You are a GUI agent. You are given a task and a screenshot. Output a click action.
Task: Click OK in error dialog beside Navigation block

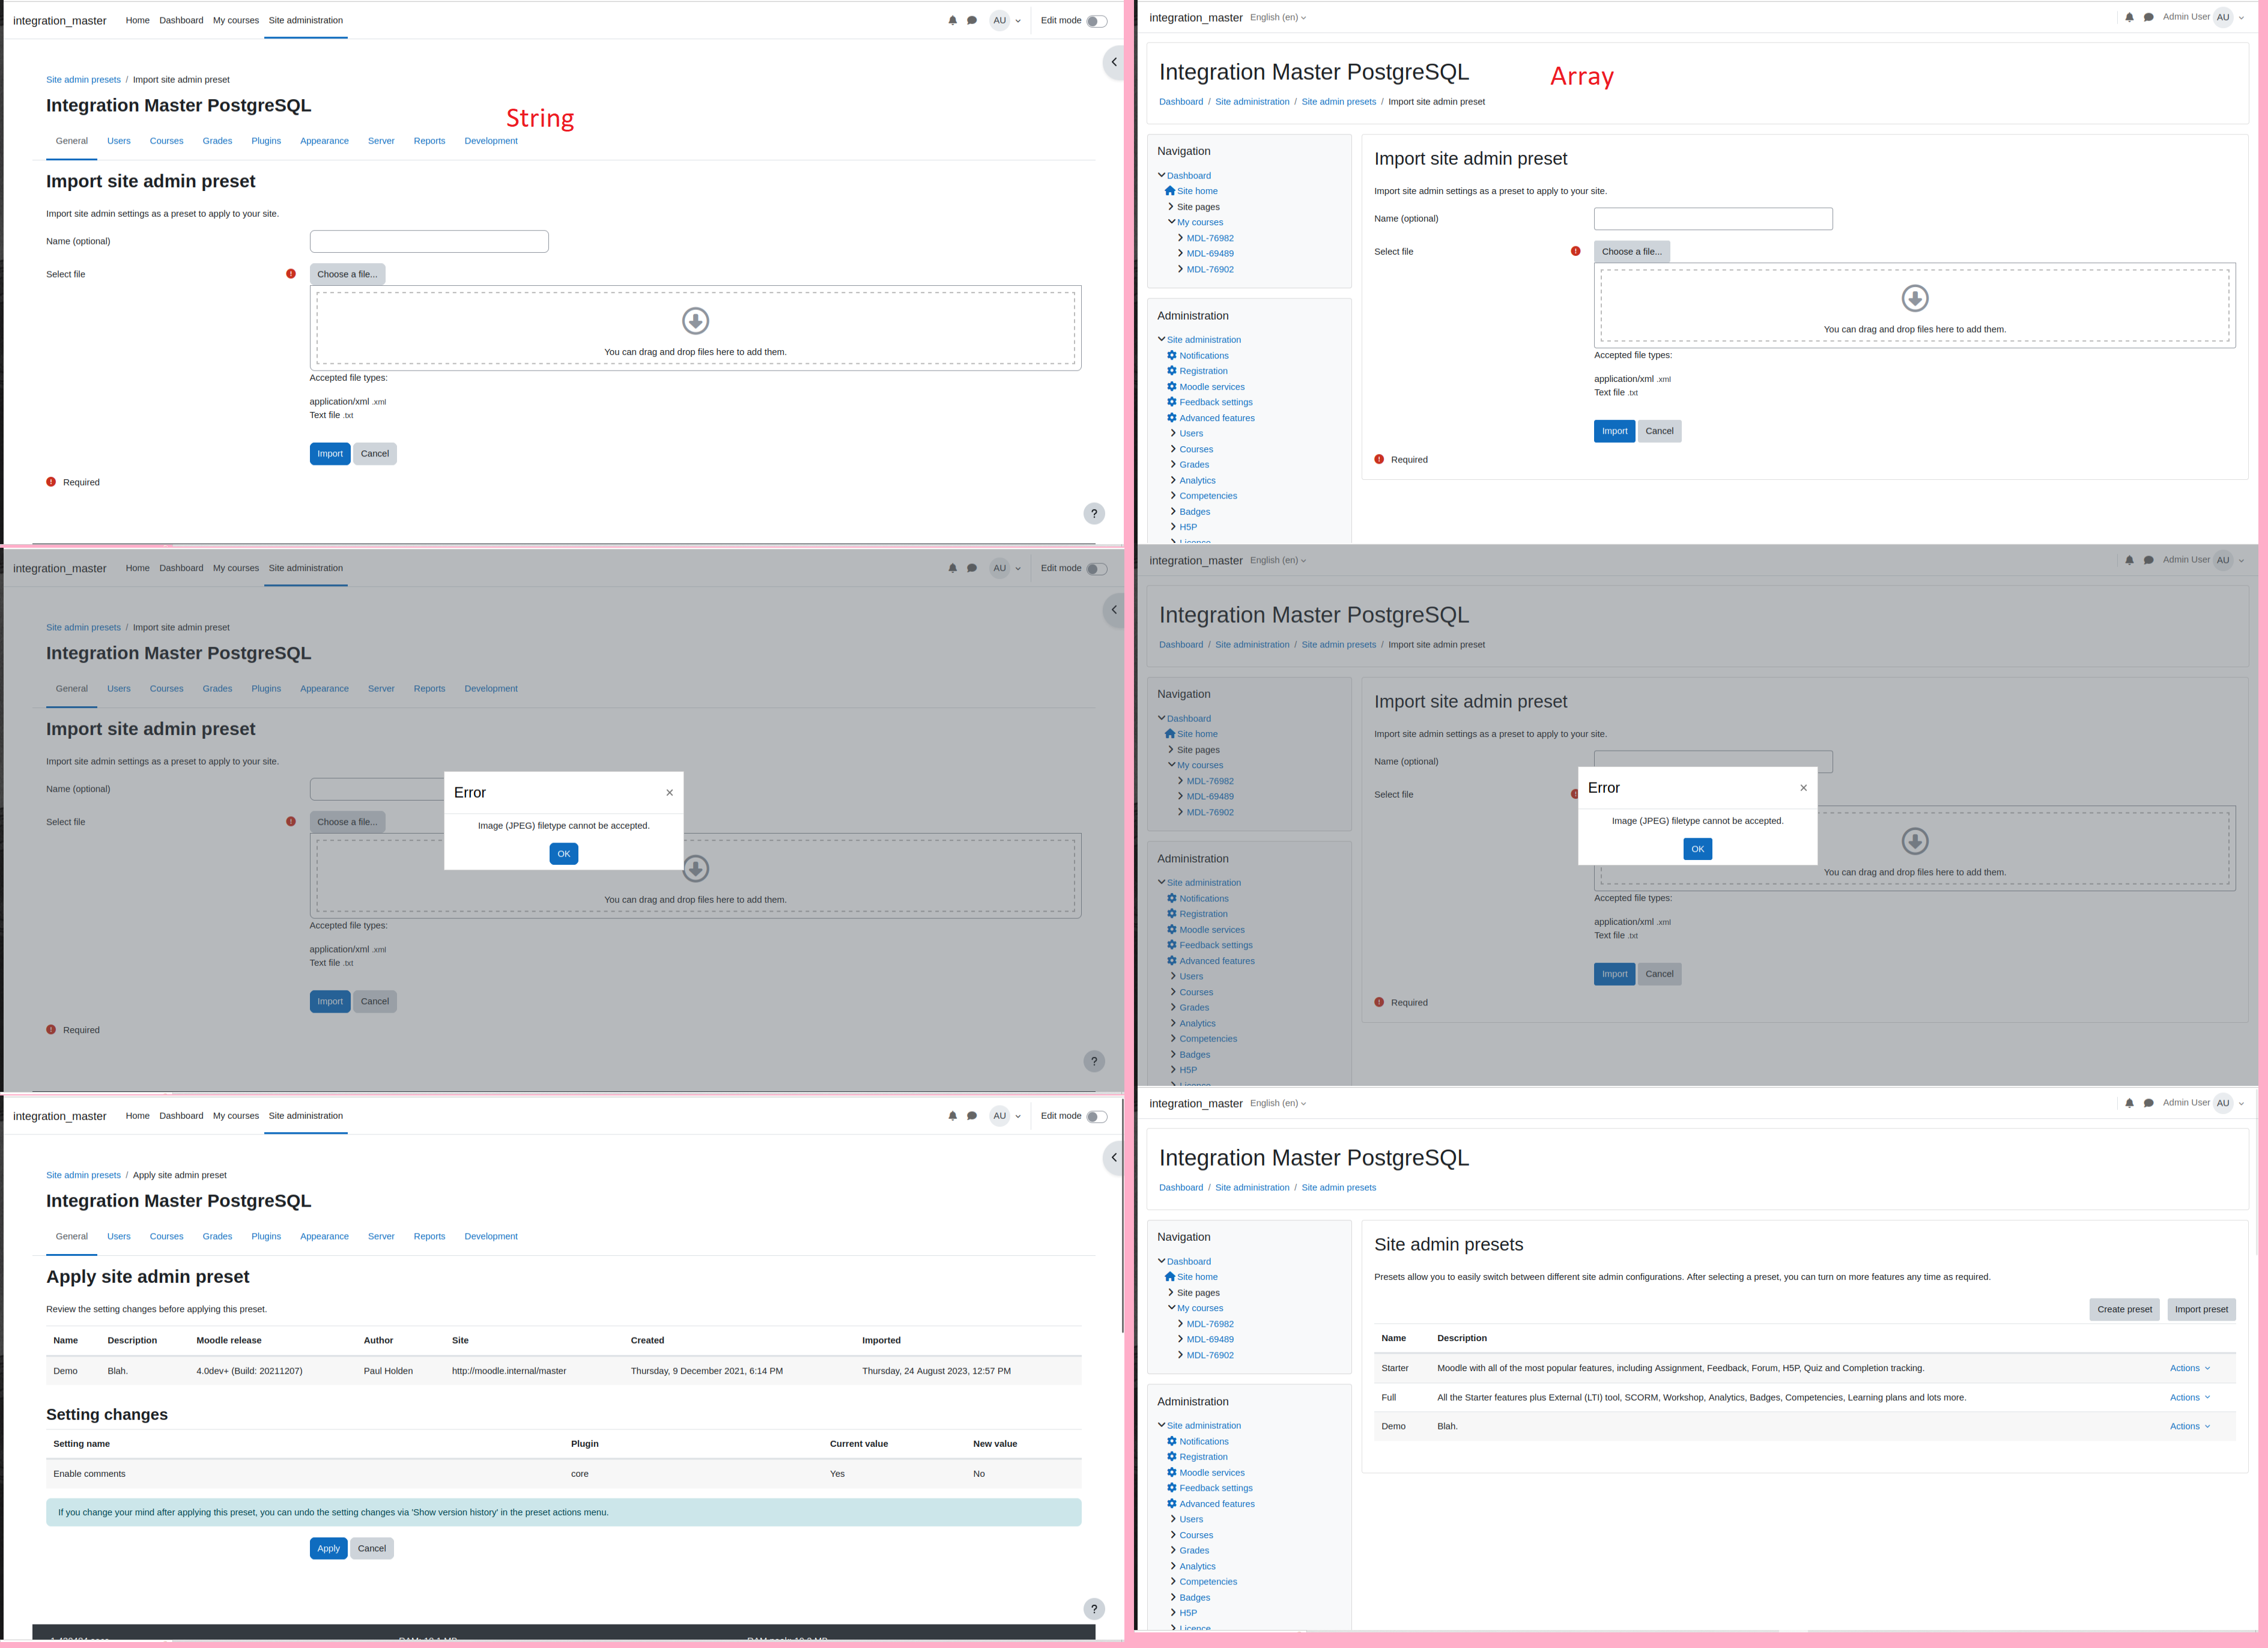[1697, 849]
